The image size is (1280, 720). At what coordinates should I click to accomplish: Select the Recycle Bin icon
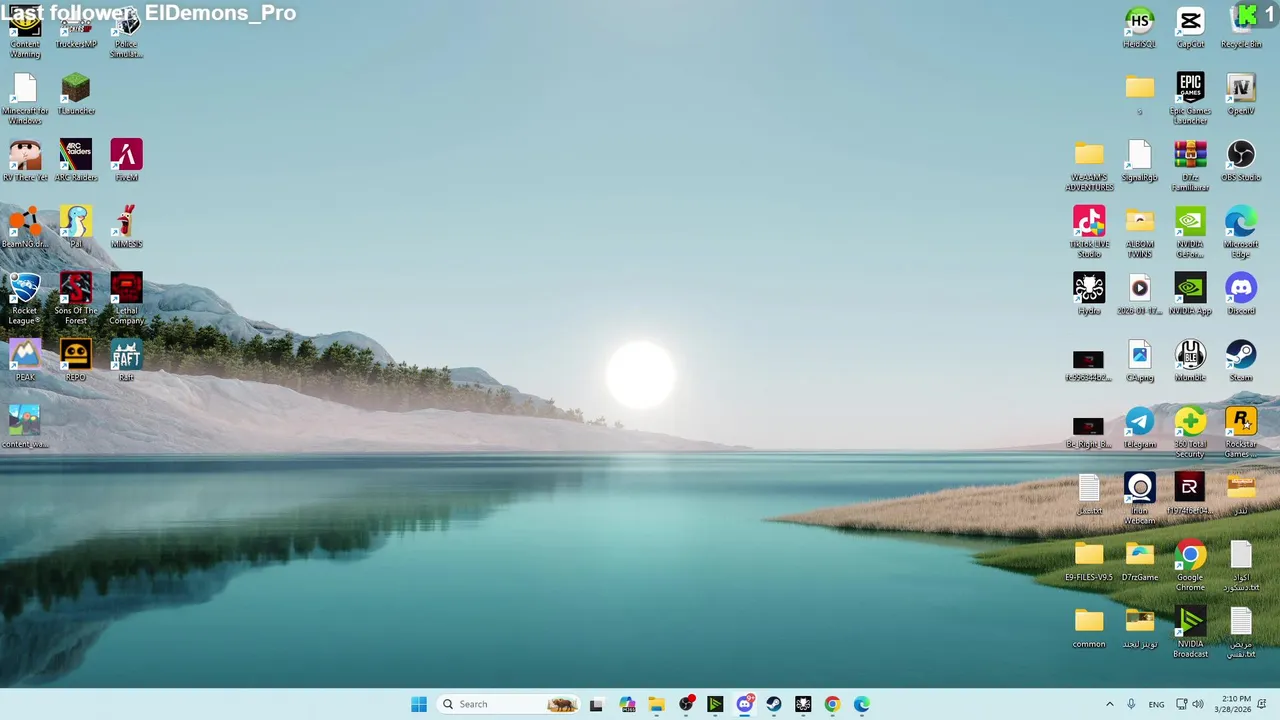tap(1241, 28)
